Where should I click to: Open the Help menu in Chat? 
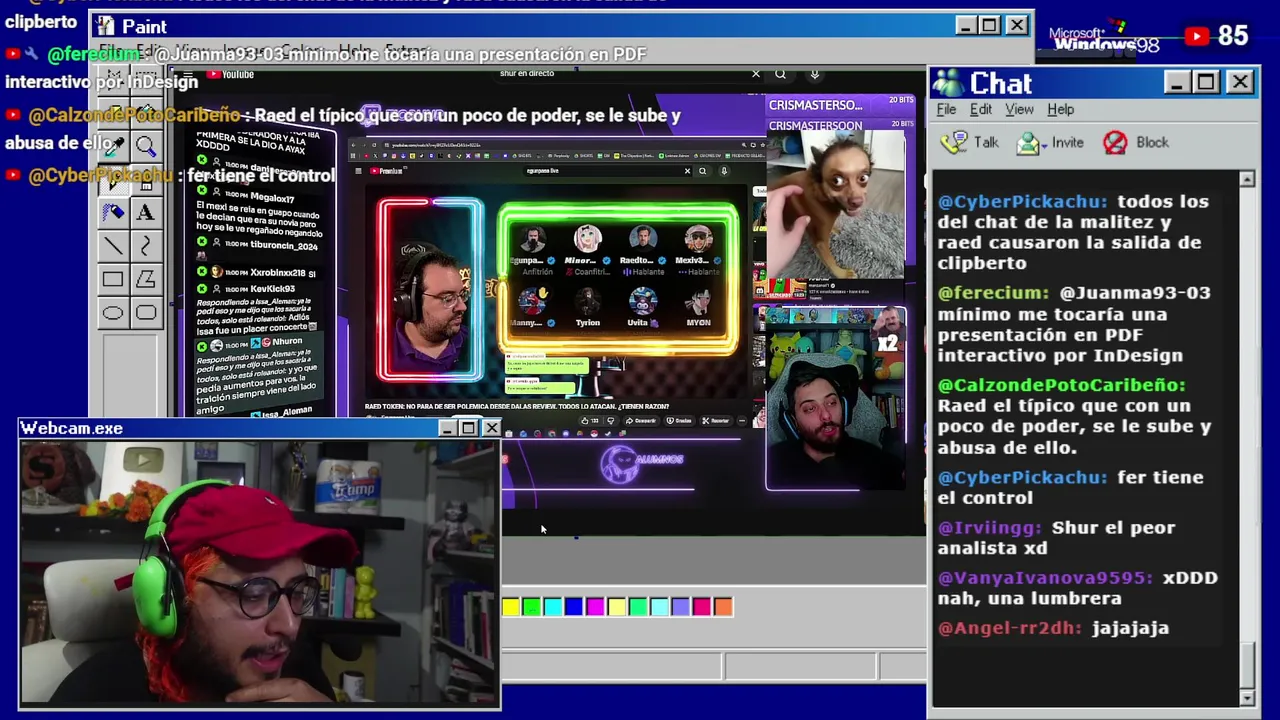1061,109
